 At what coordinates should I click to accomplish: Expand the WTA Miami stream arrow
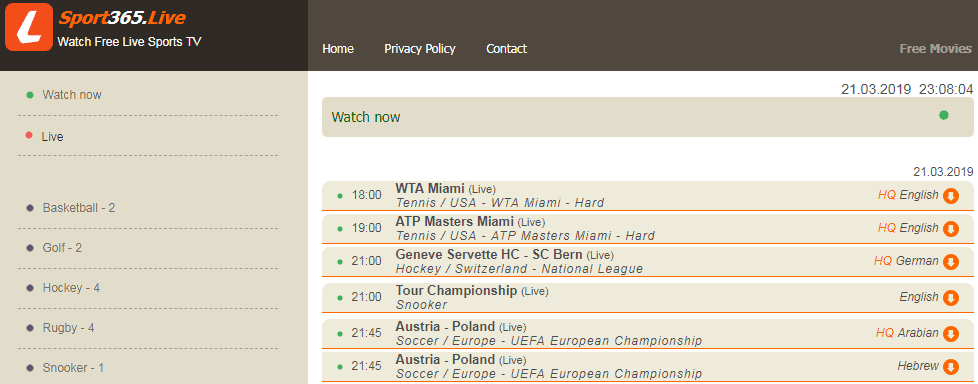coord(951,196)
